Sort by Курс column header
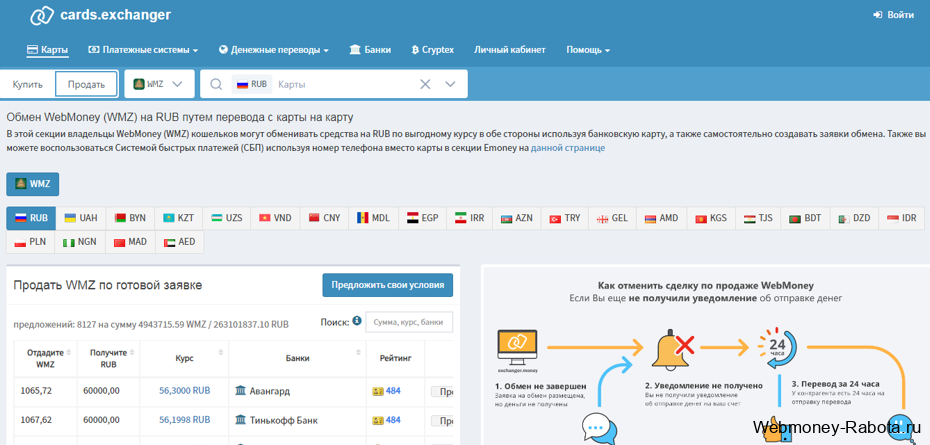 coord(184,358)
